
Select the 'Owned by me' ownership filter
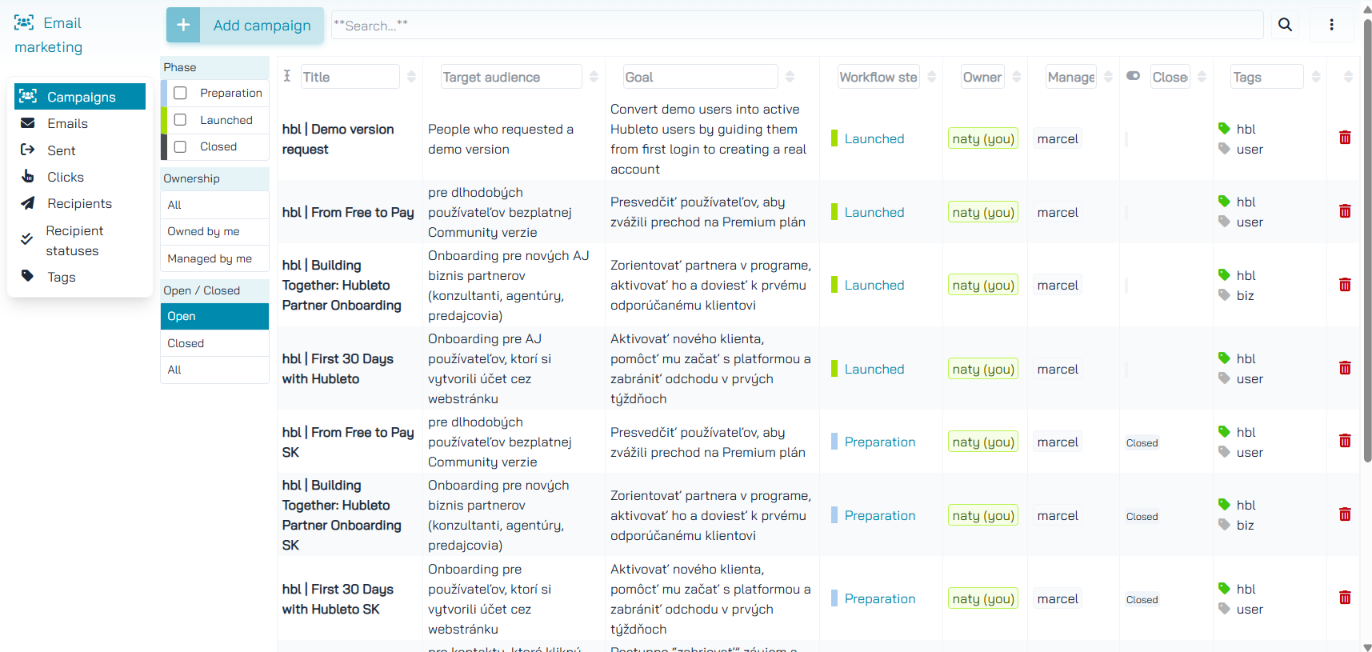(215, 232)
